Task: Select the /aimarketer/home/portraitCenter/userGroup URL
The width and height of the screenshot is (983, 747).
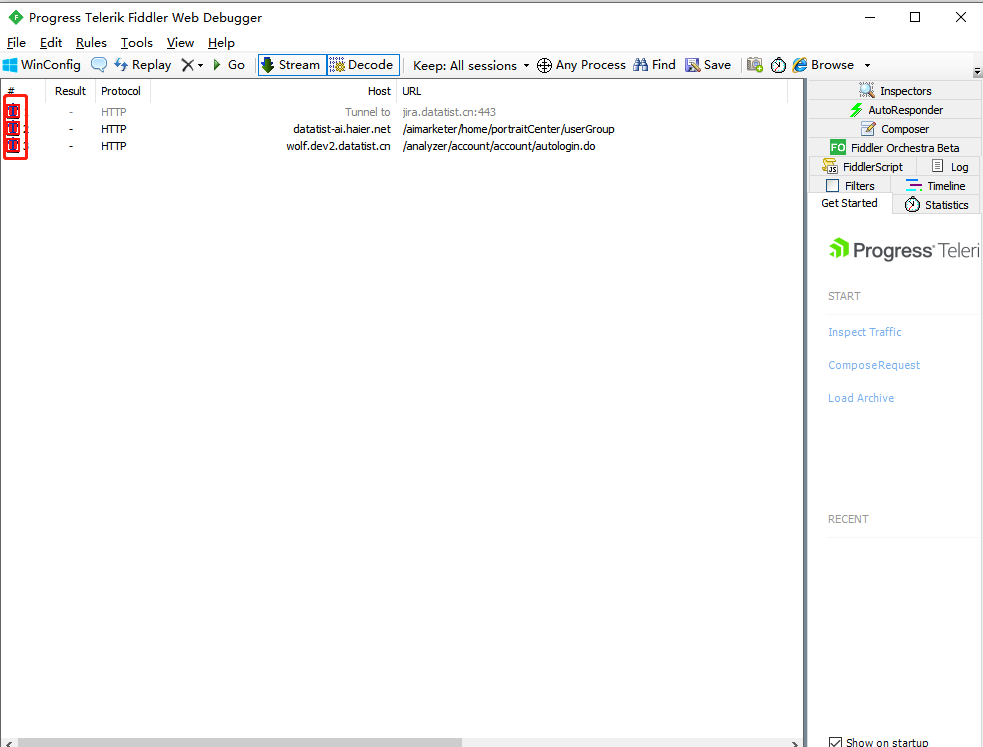Action: point(508,128)
